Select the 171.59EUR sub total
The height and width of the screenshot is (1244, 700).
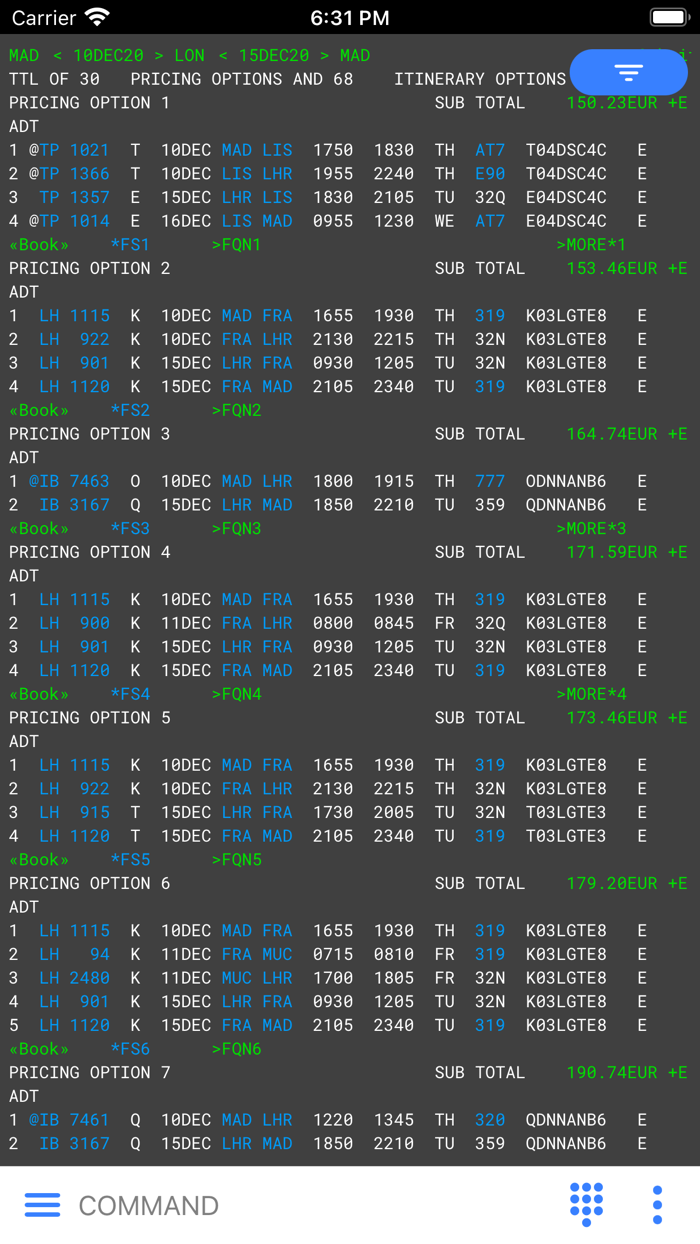[x=612, y=553]
